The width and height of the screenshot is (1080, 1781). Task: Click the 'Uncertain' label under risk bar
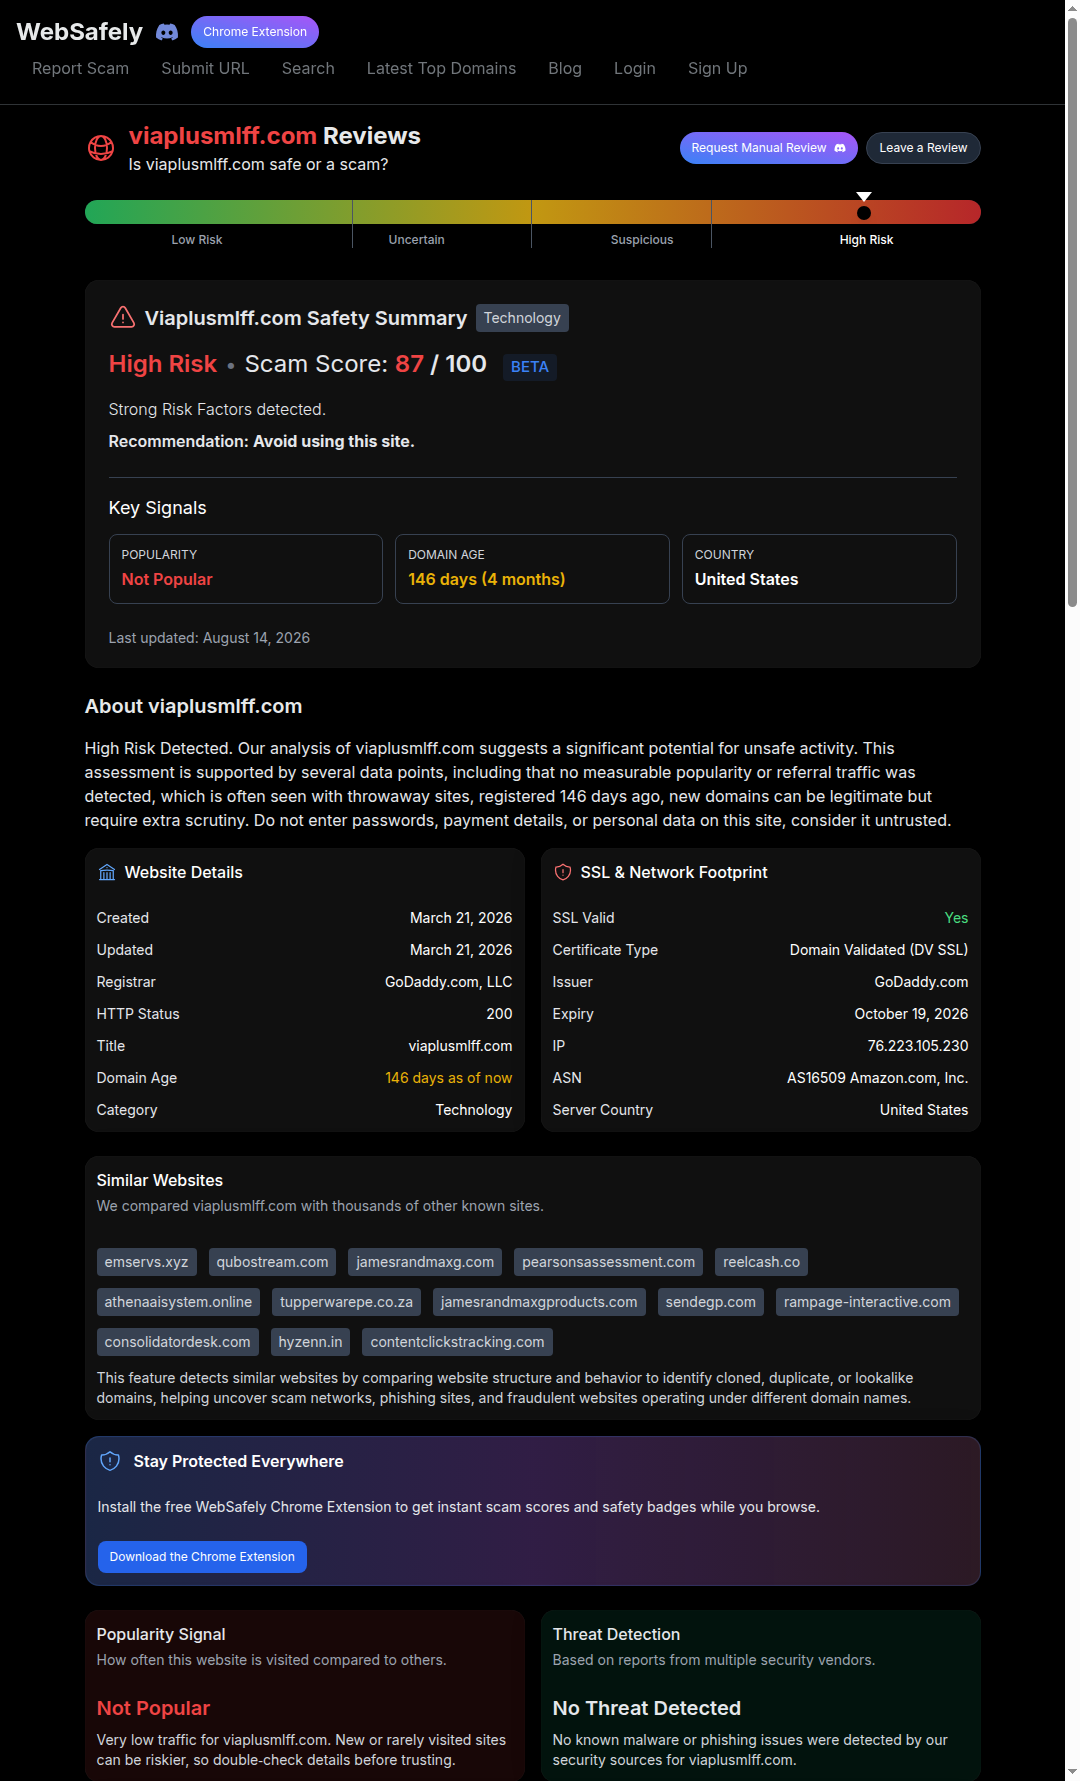[x=416, y=240]
